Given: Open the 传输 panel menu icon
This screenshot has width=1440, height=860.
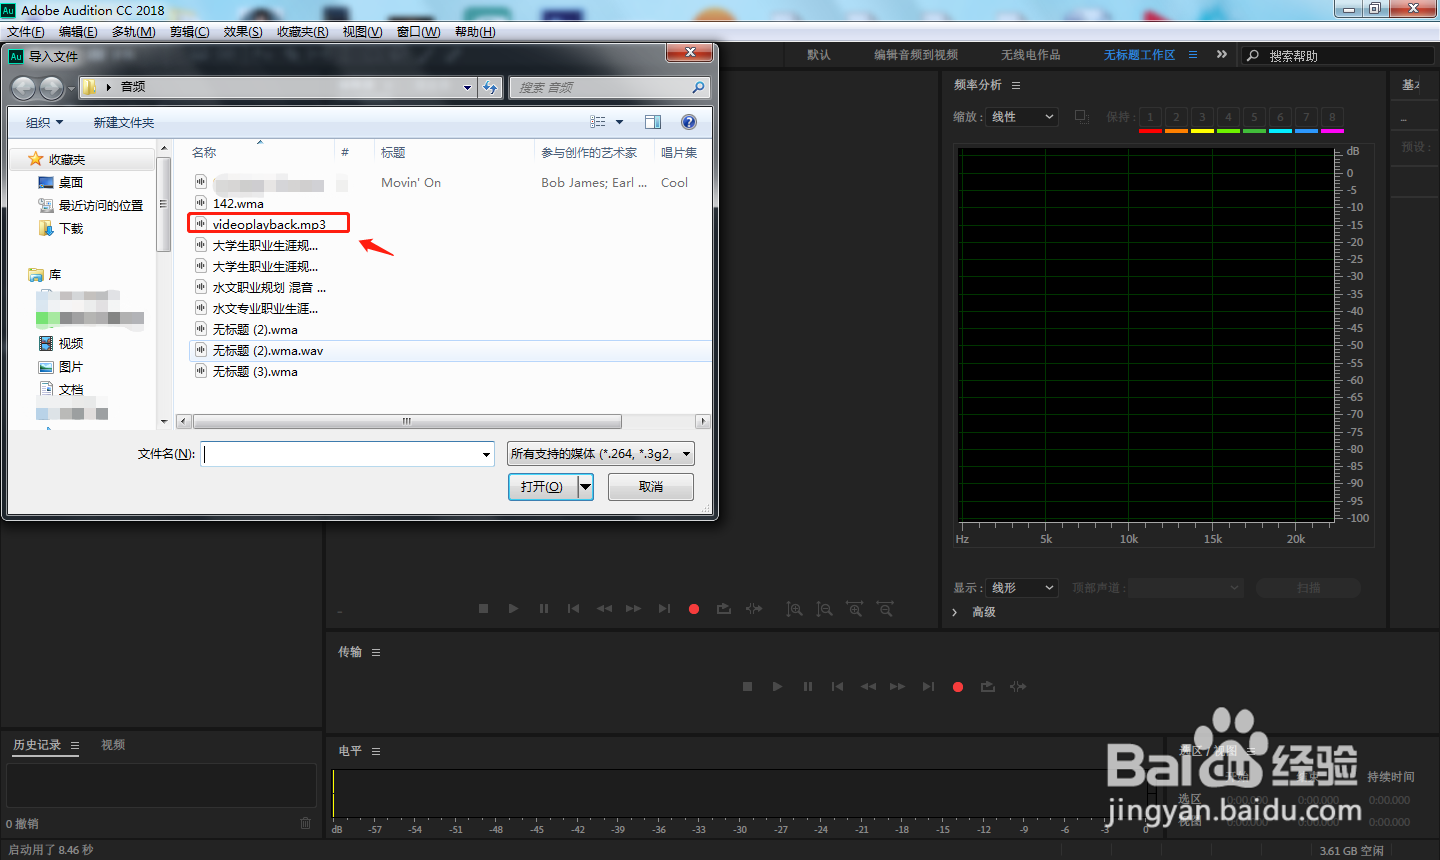Looking at the screenshot, I should point(376,653).
